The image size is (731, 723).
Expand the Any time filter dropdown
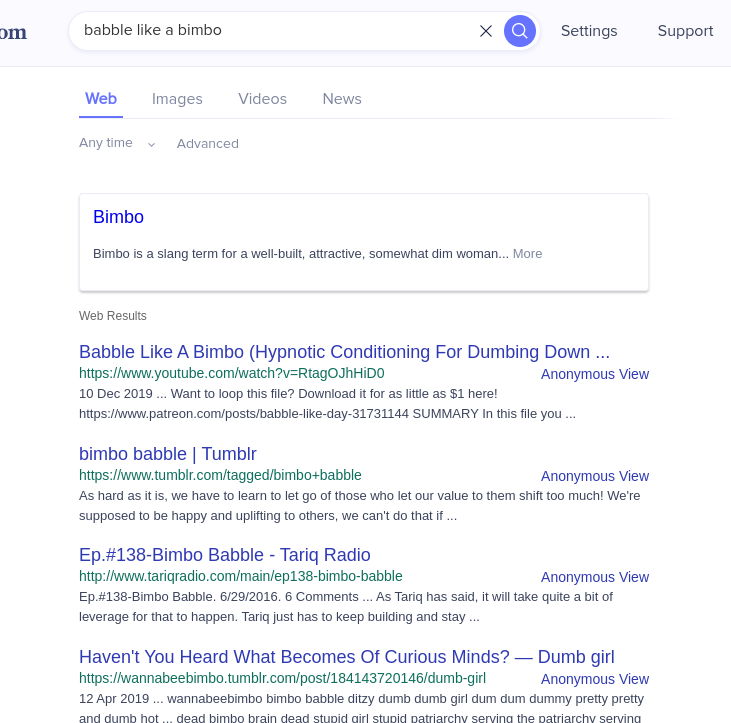point(117,143)
